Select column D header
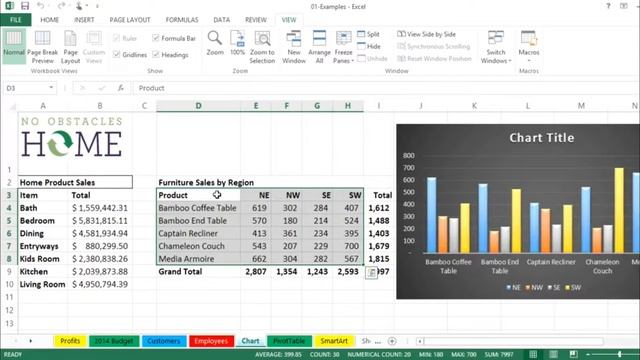This screenshot has width=640, height=360. [198, 106]
